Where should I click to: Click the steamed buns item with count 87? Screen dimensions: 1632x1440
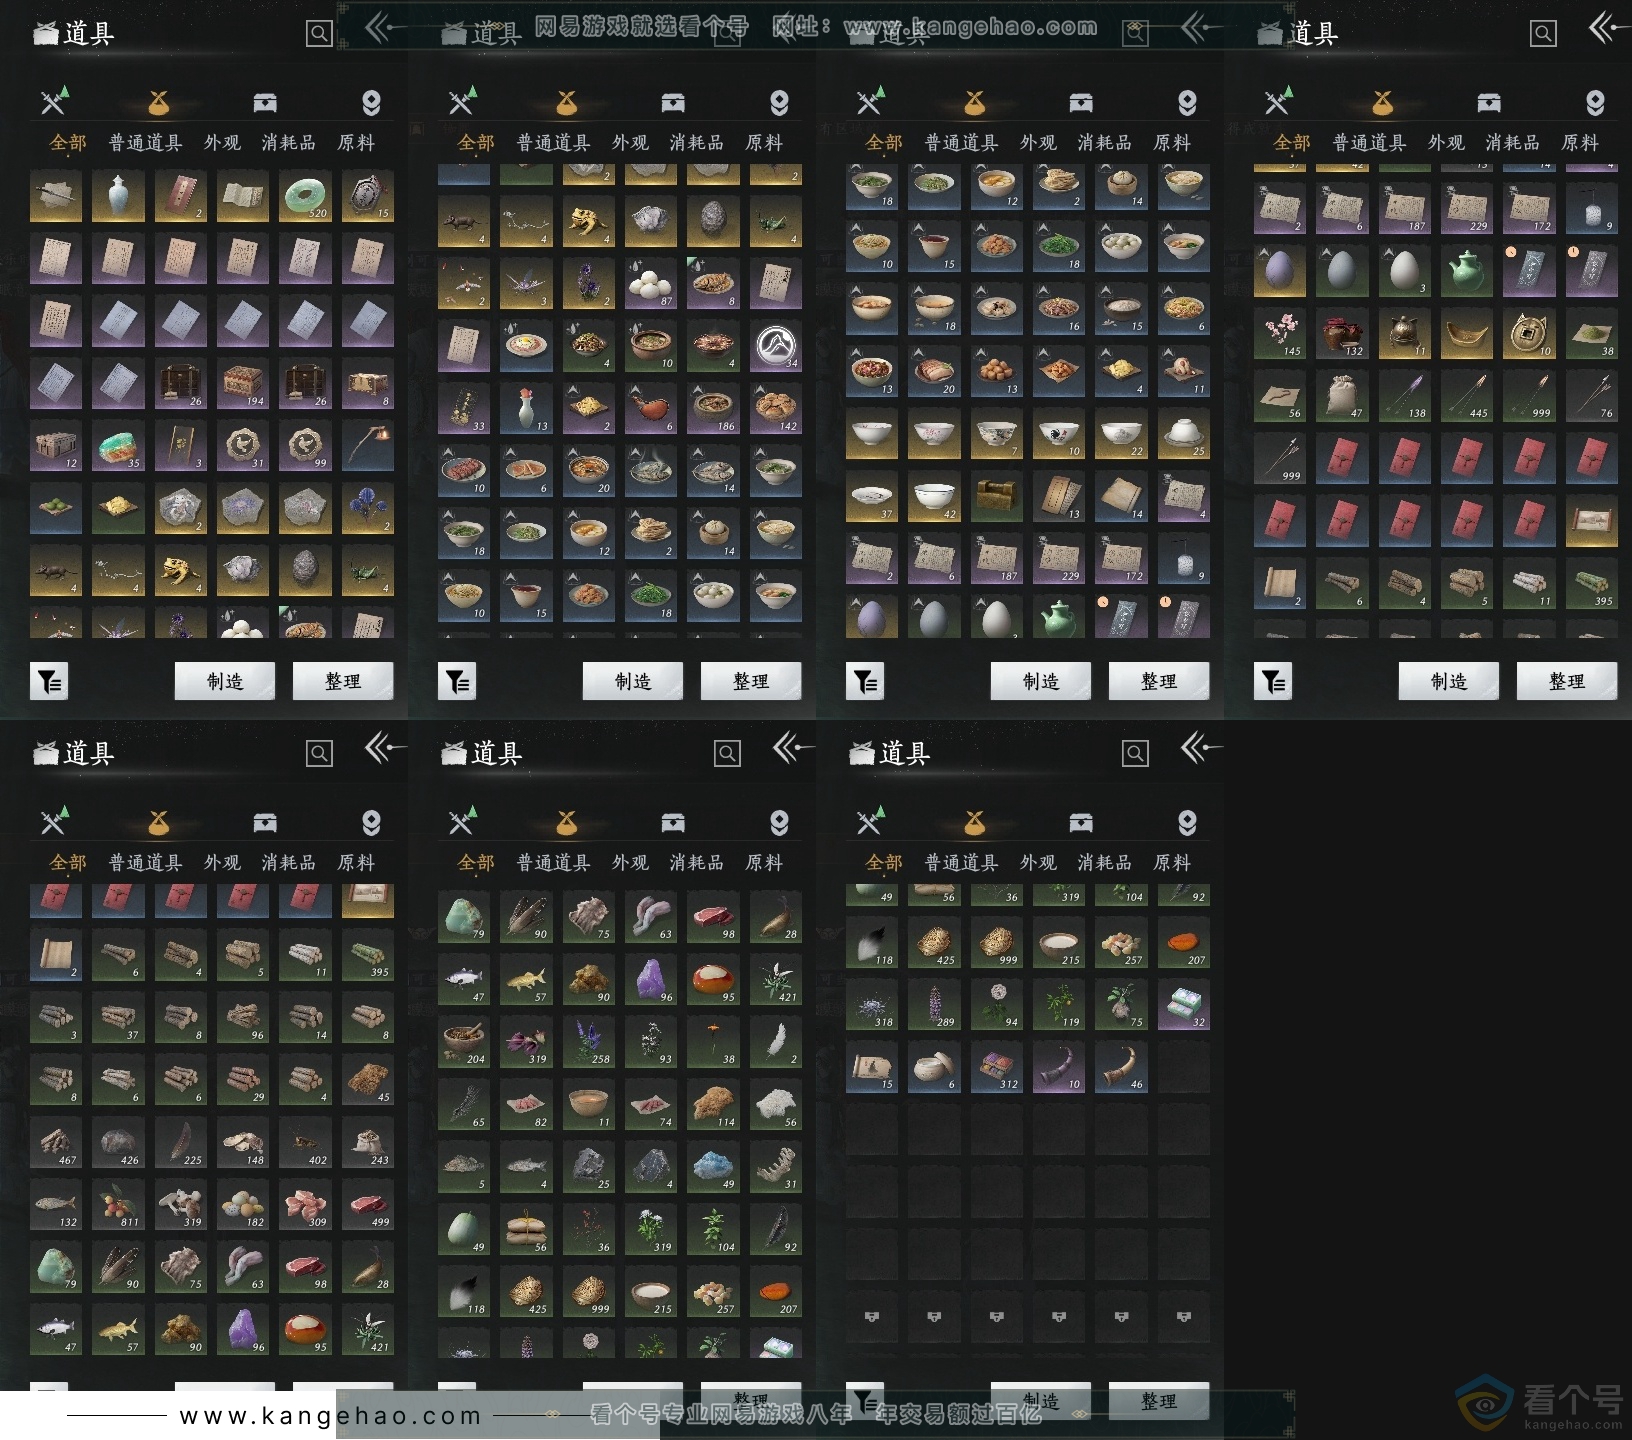(x=651, y=284)
